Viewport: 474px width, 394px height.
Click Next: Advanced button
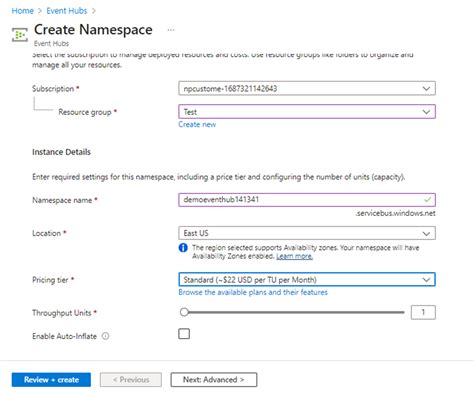click(x=214, y=380)
